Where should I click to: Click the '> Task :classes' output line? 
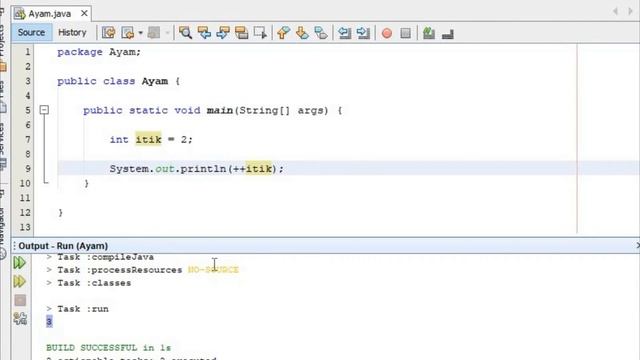coord(89,283)
